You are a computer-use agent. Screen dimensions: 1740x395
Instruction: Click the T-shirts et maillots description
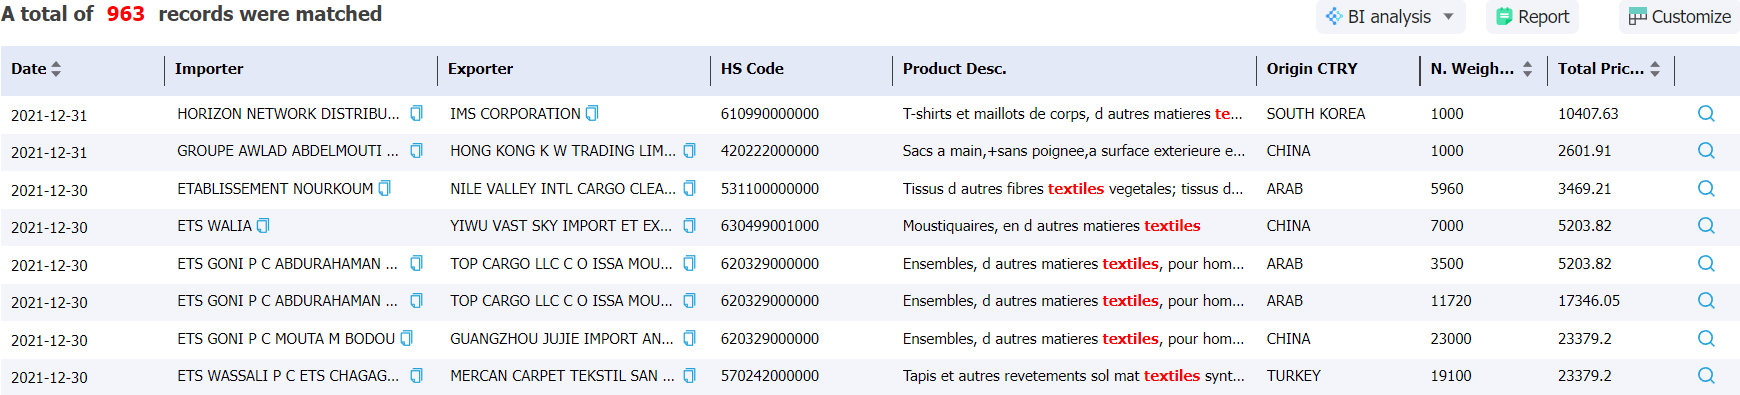click(1073, 114)
